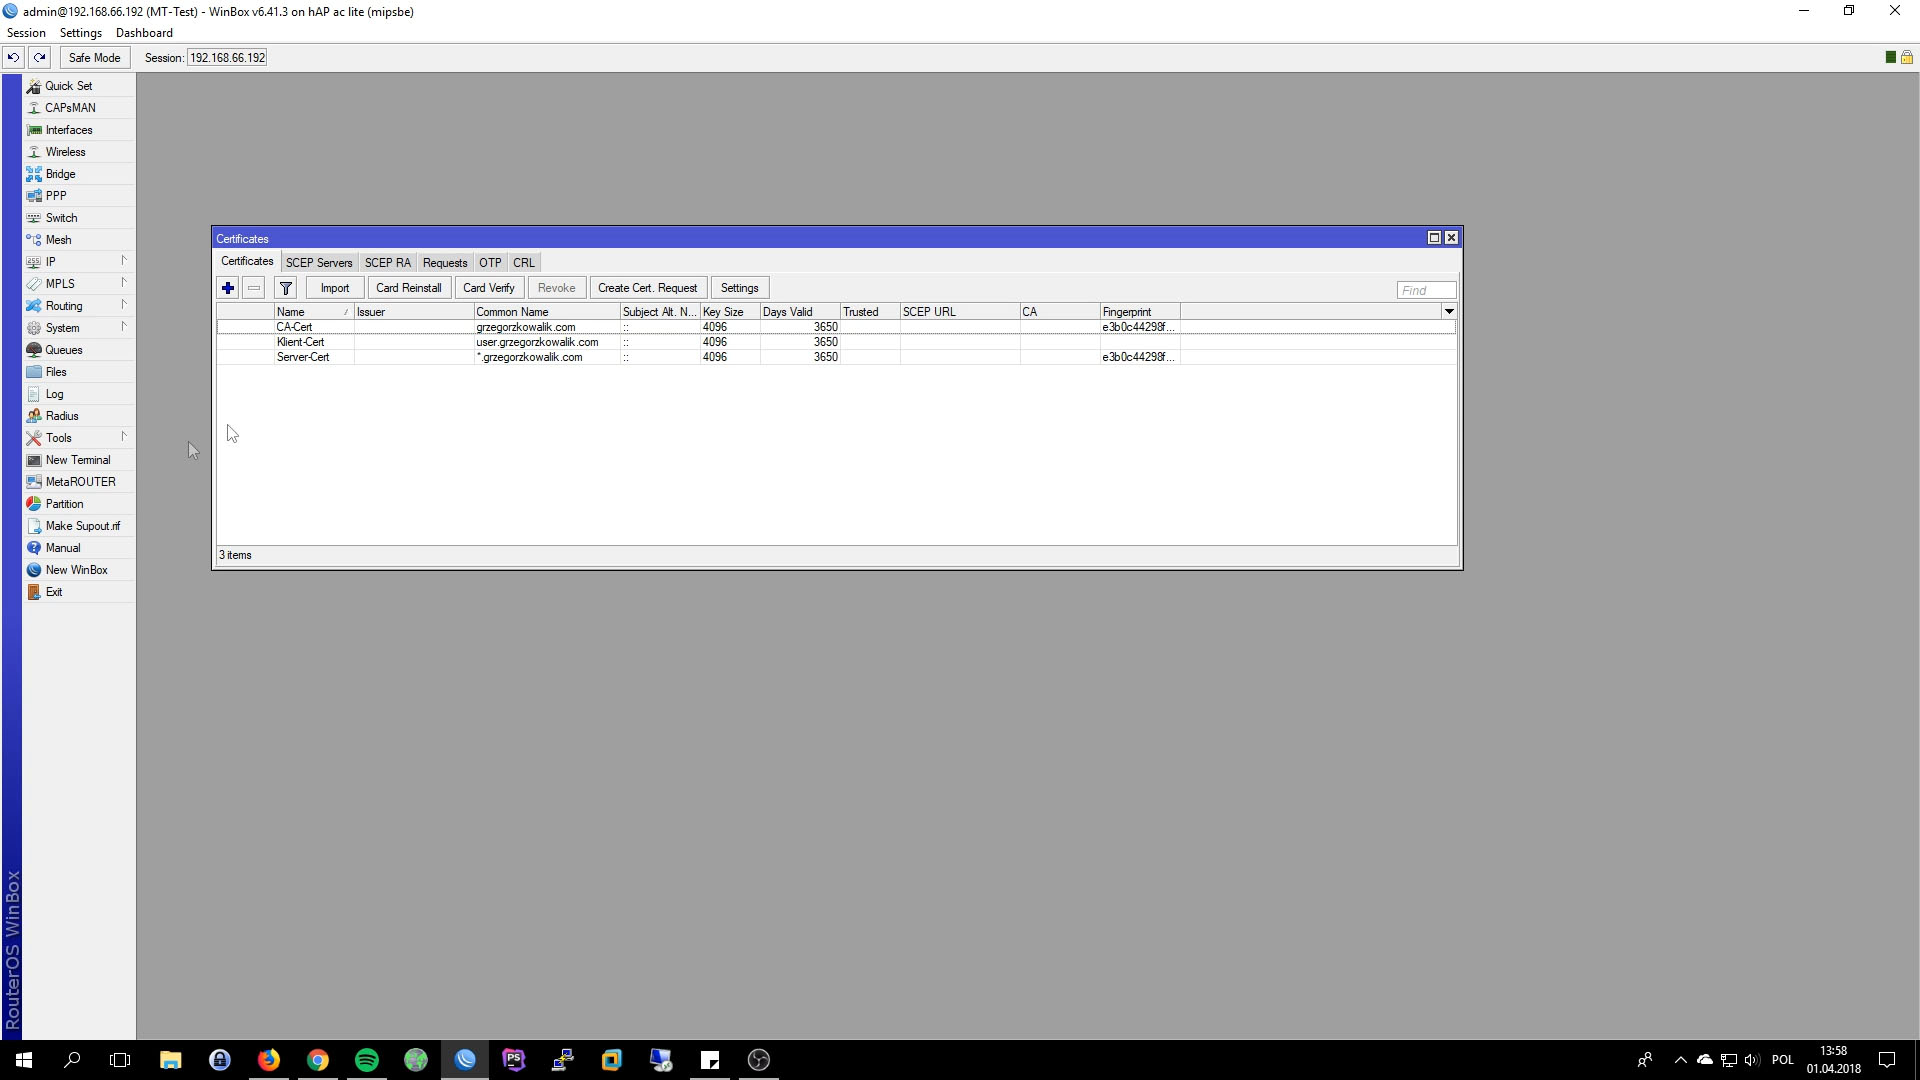Image resolution: width=1920 pixels, height=1080 pixels.
Task: Click the certificate Settings button
Action: coord(740,288)
